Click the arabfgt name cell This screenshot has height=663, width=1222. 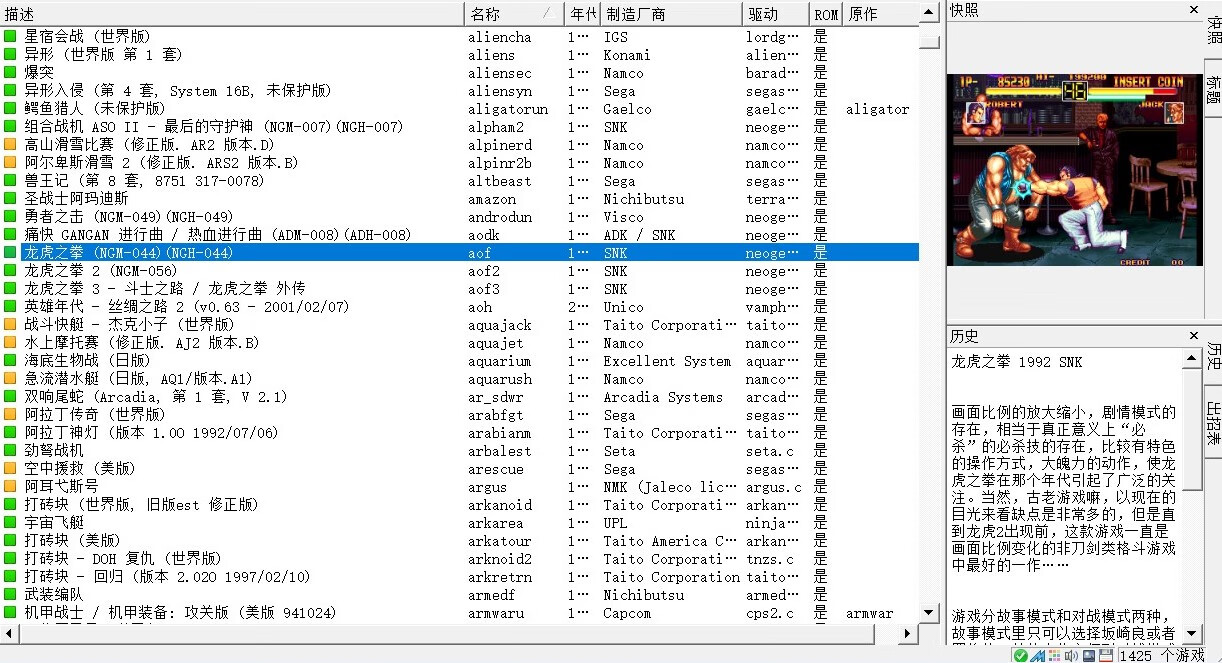(496, 415)
